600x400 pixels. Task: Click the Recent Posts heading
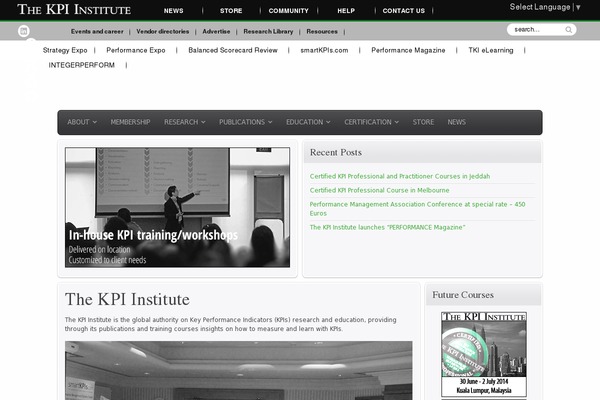point(336,152)
